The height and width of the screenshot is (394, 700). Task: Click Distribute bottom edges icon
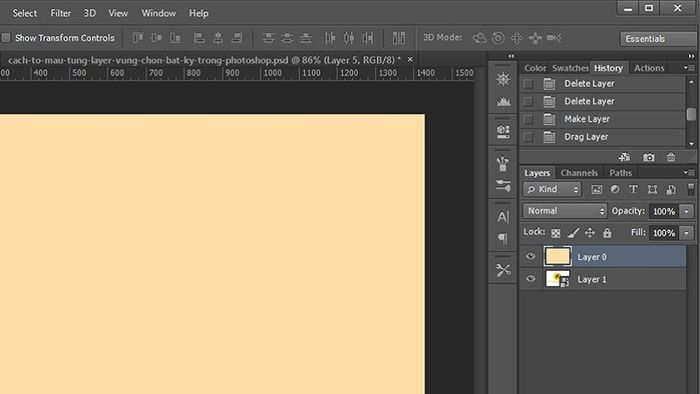(306, 38)
